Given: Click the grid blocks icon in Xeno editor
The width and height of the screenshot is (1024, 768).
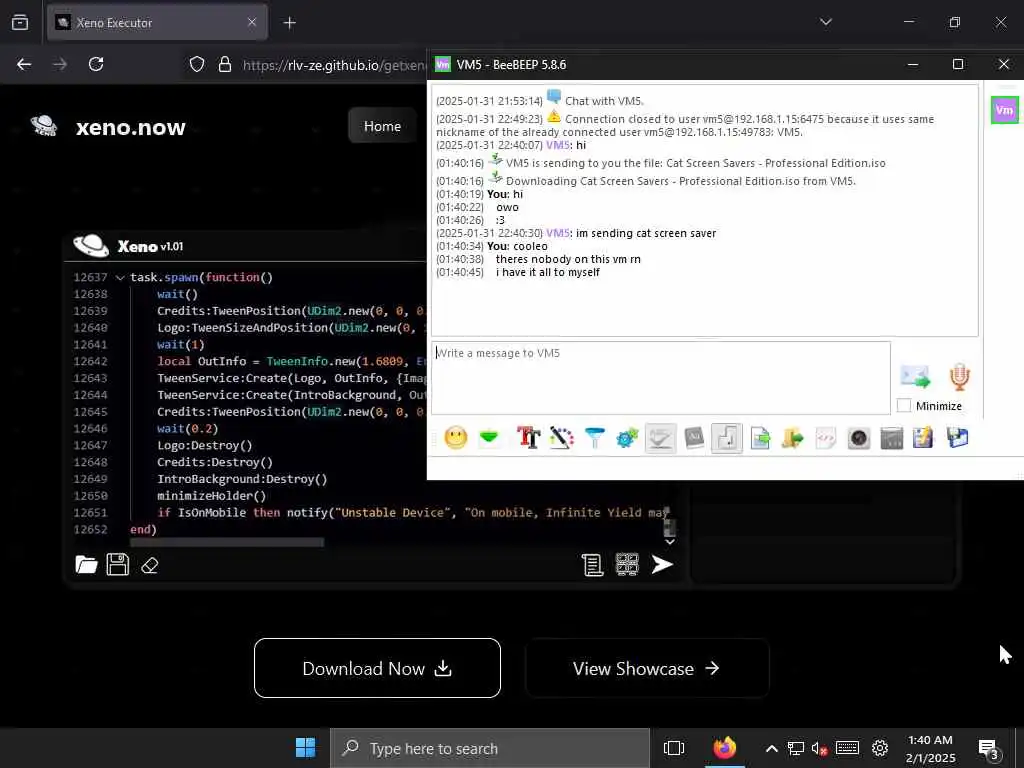Looking at the screenshot, I should point(627,564).
